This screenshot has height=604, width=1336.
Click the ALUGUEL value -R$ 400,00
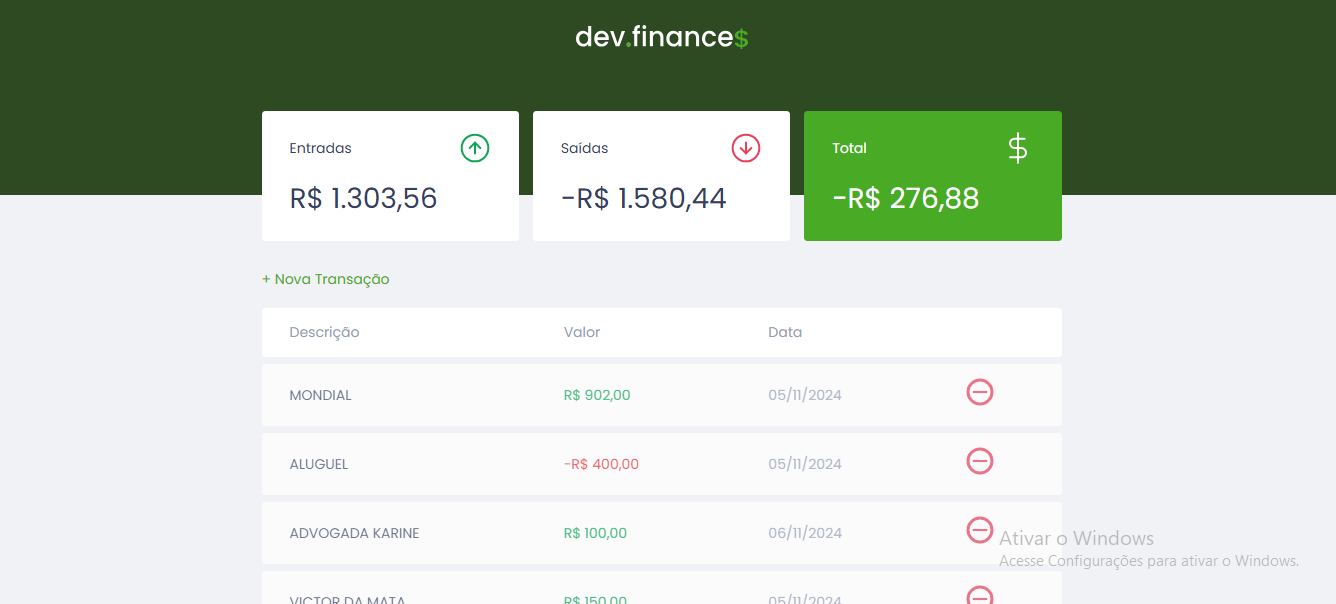[601, 464]
